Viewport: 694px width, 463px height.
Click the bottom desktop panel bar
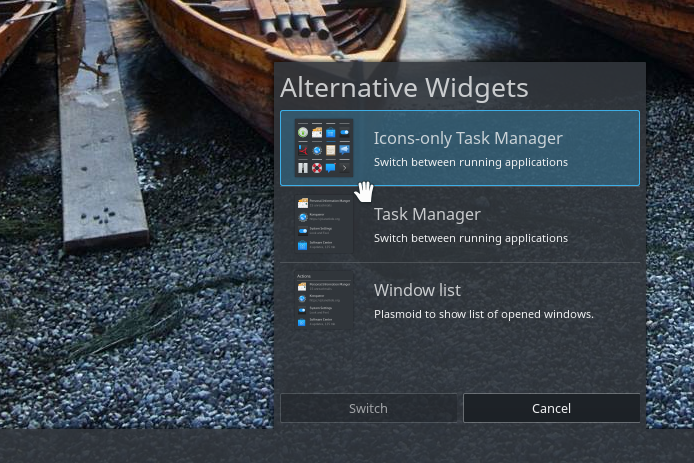tap(347, 446)
